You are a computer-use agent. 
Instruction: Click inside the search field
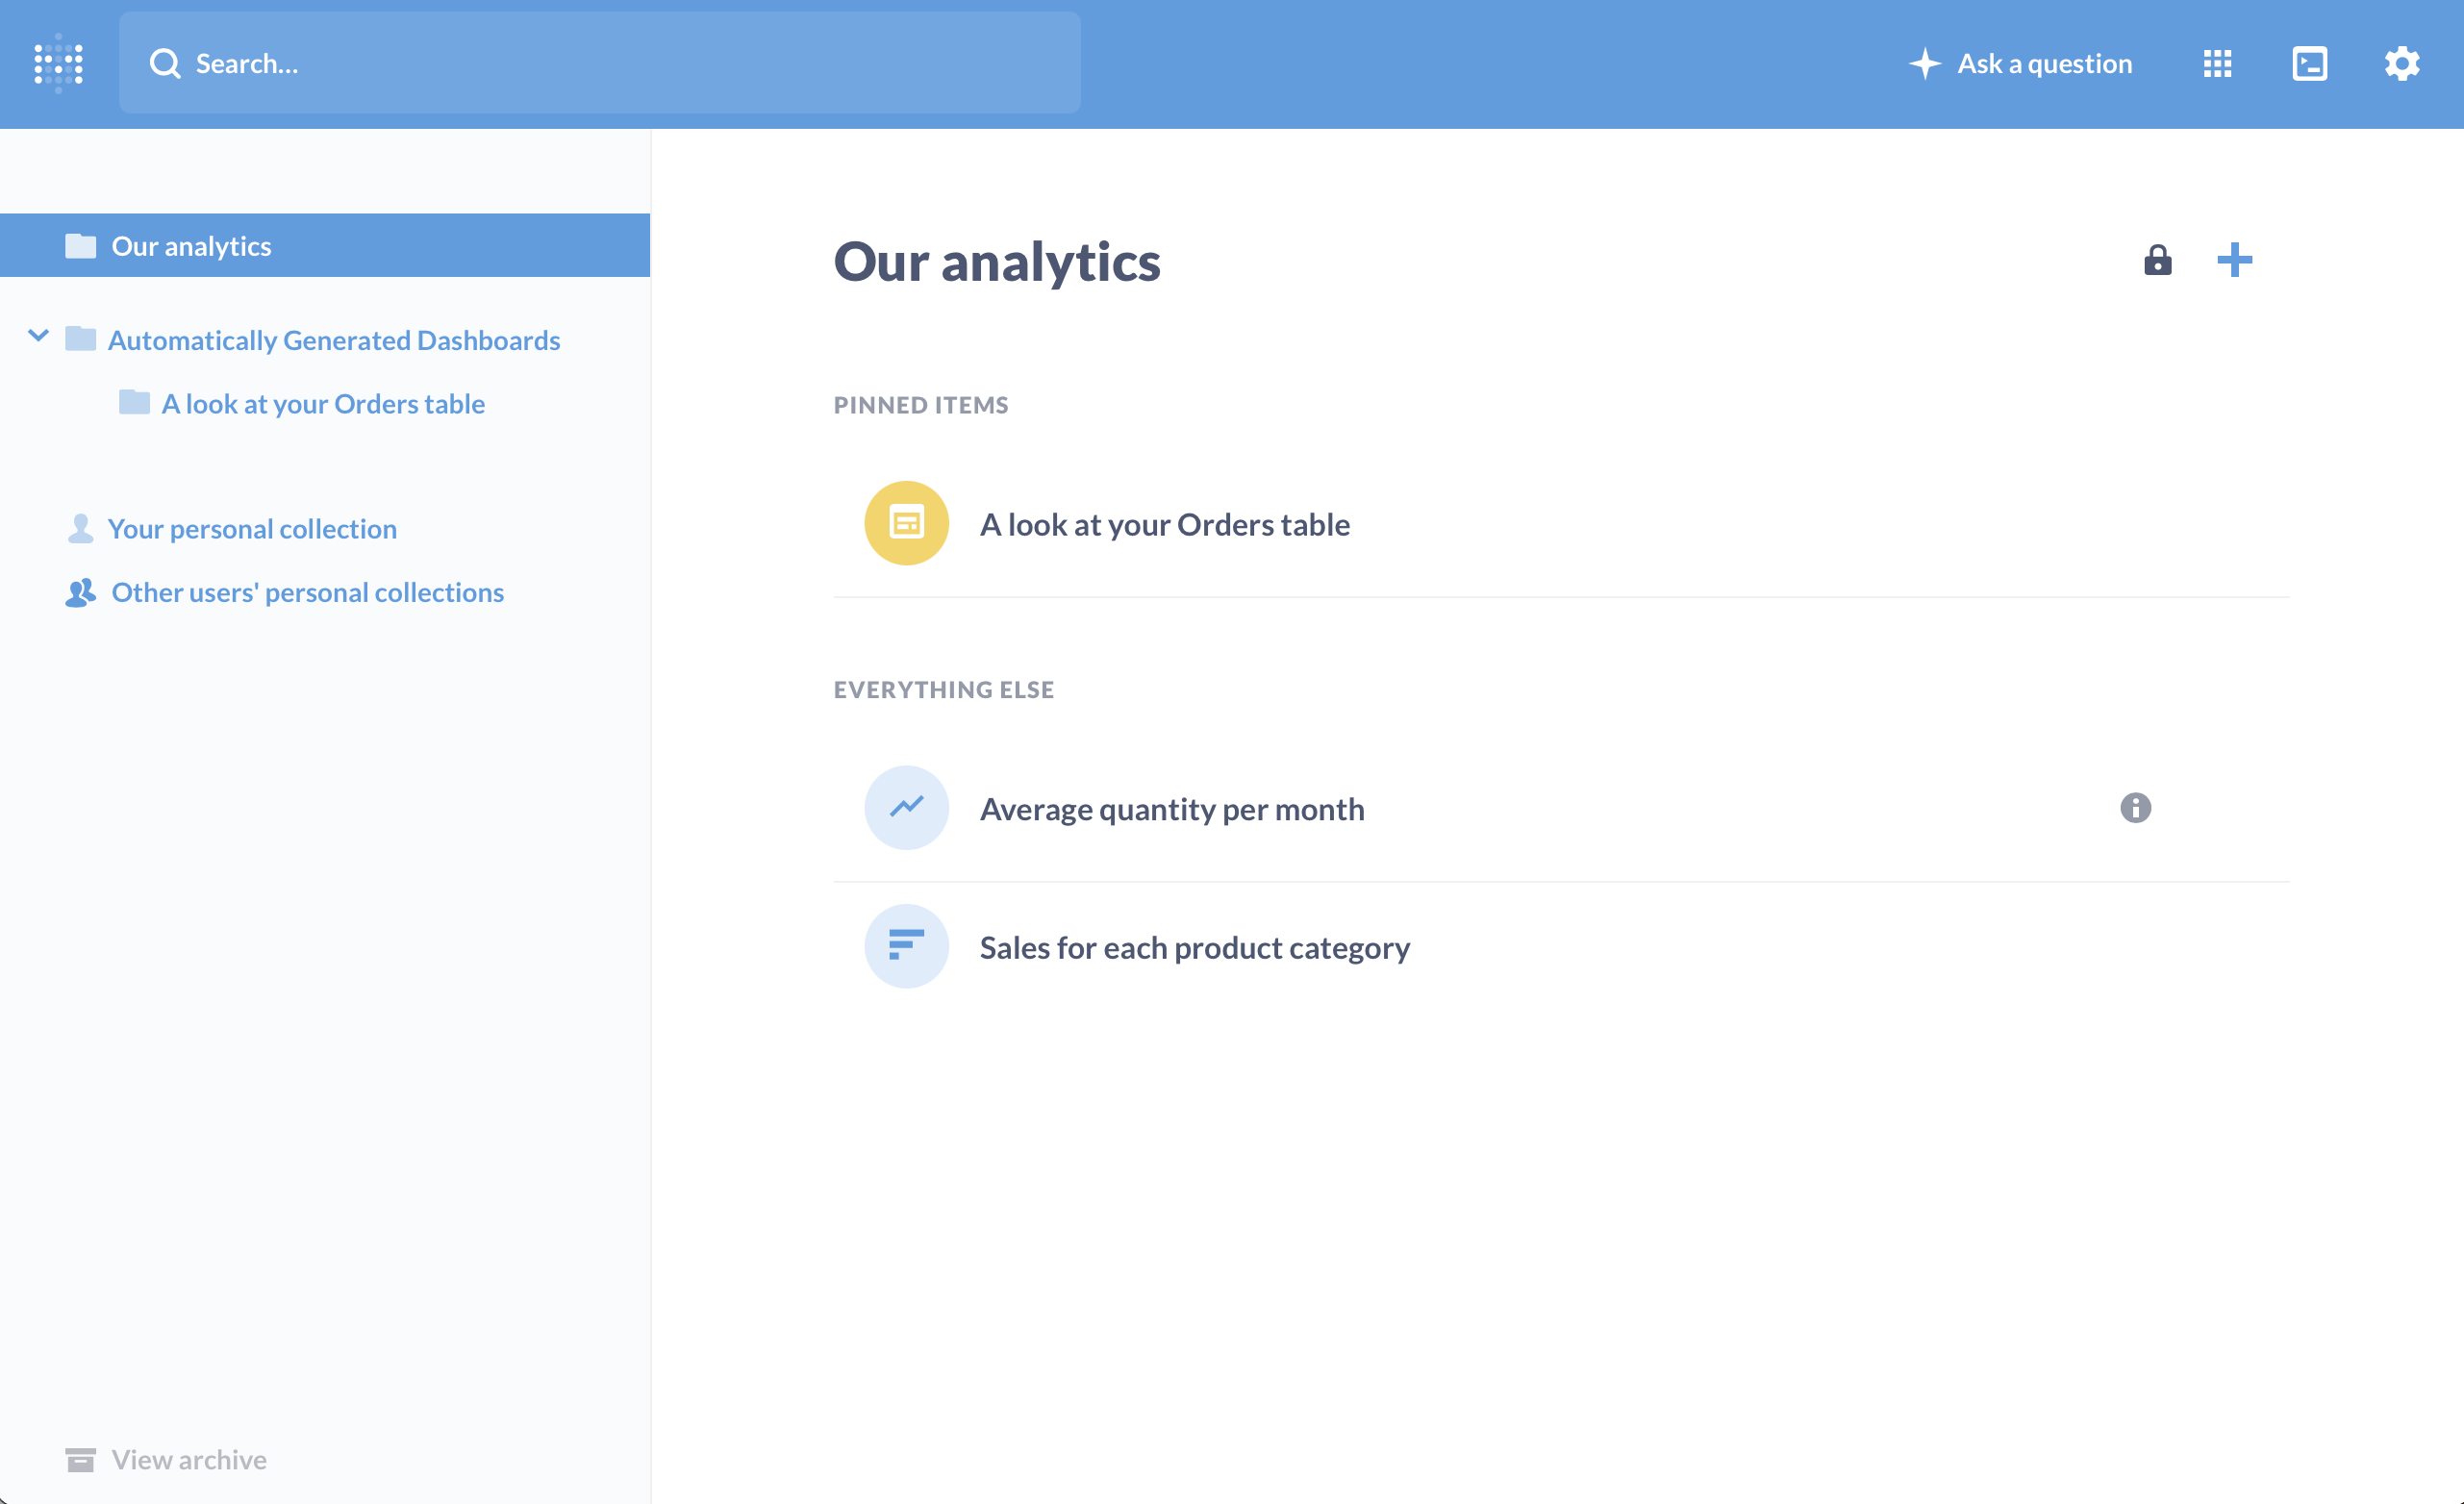[x=600, y=63]
